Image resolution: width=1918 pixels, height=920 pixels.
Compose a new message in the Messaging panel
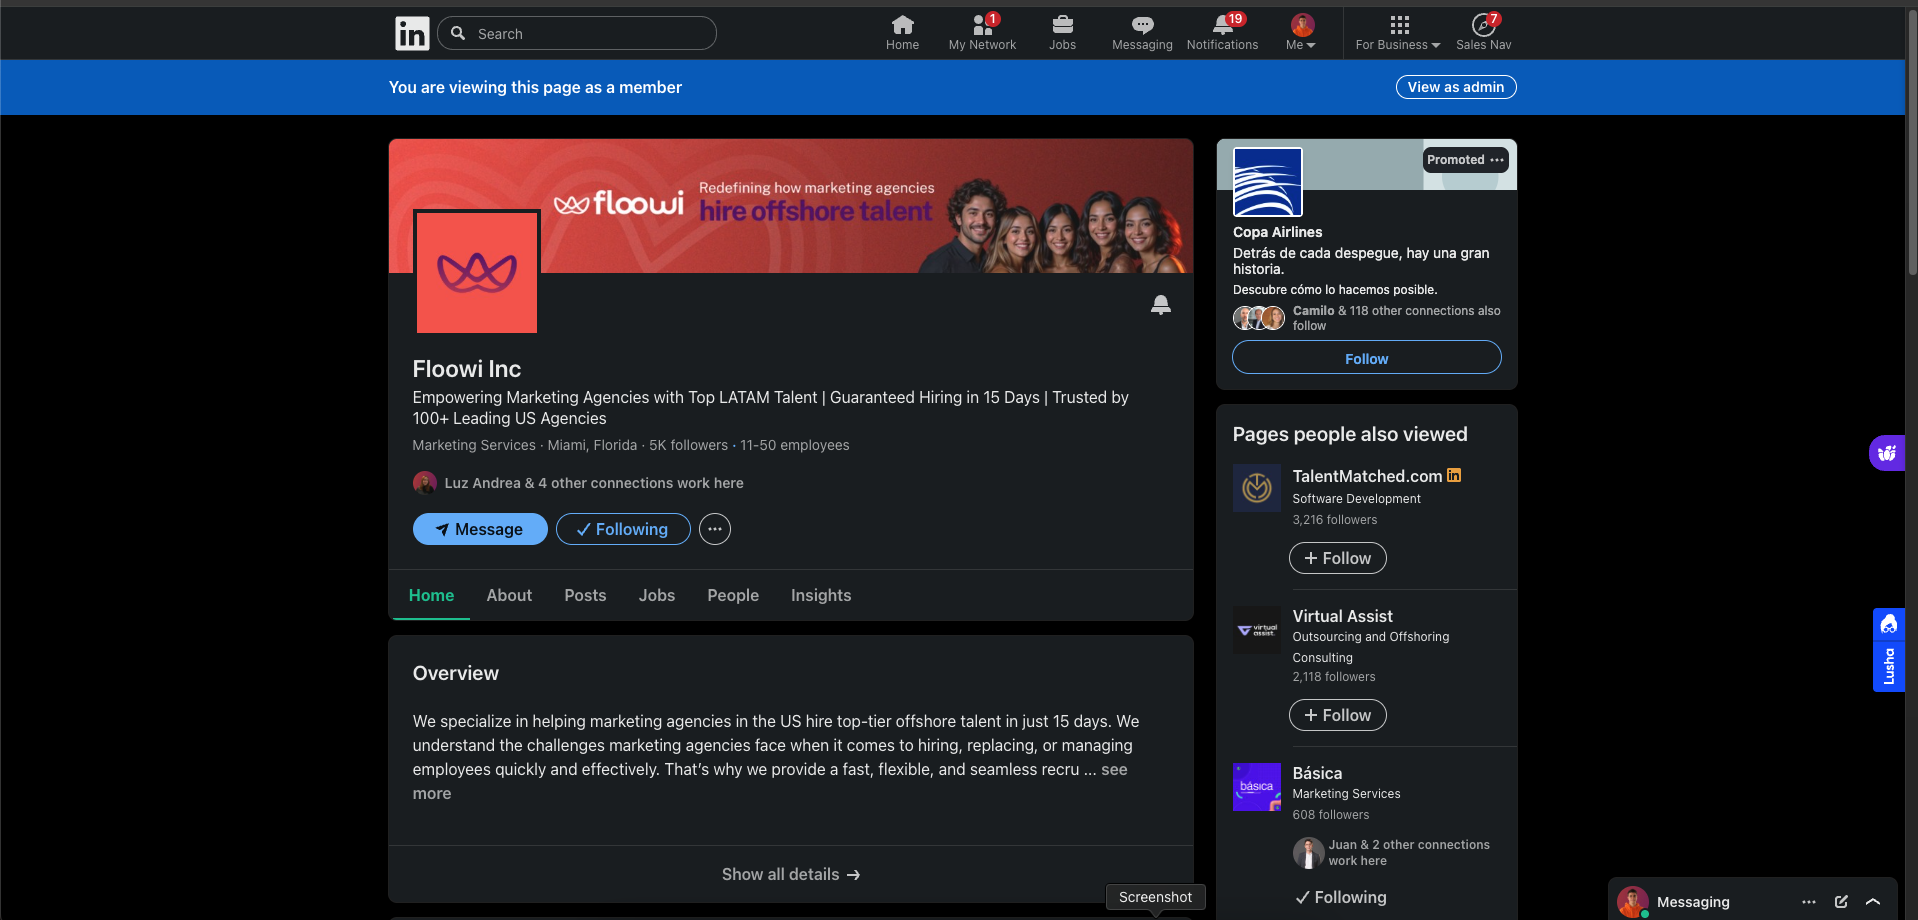point(1841,902)
